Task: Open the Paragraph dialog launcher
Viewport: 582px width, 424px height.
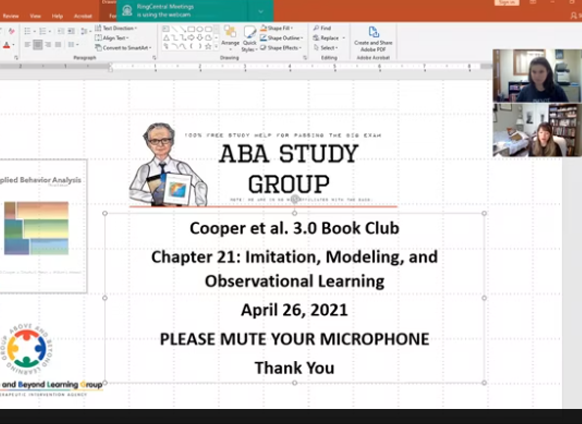Action: click(x=154, y=58)
